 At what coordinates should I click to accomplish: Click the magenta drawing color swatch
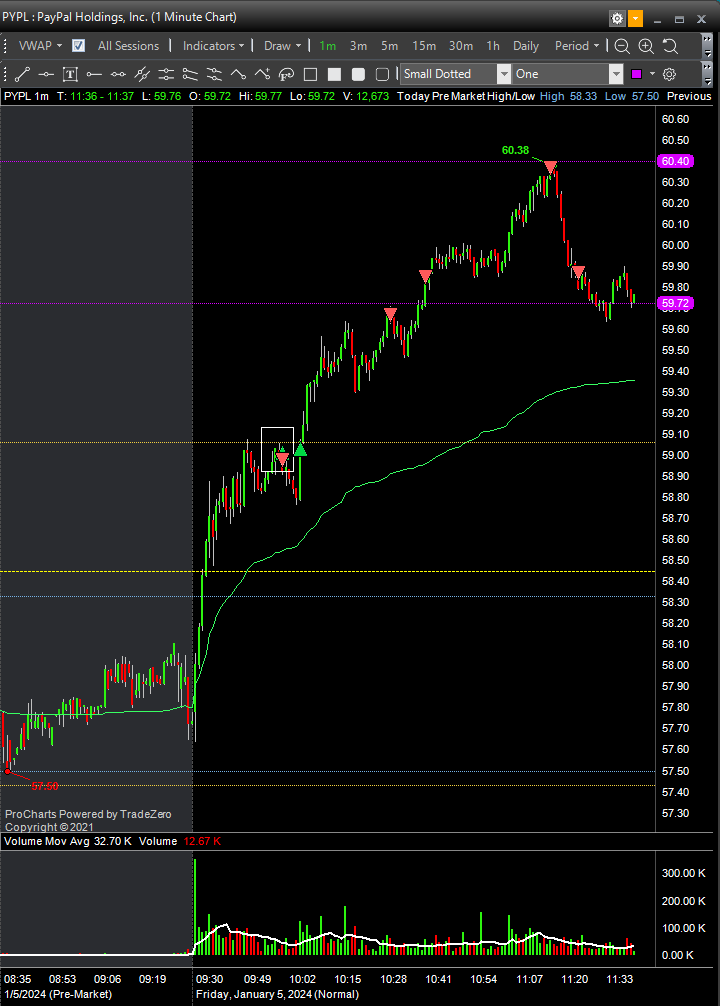(637, 74)
